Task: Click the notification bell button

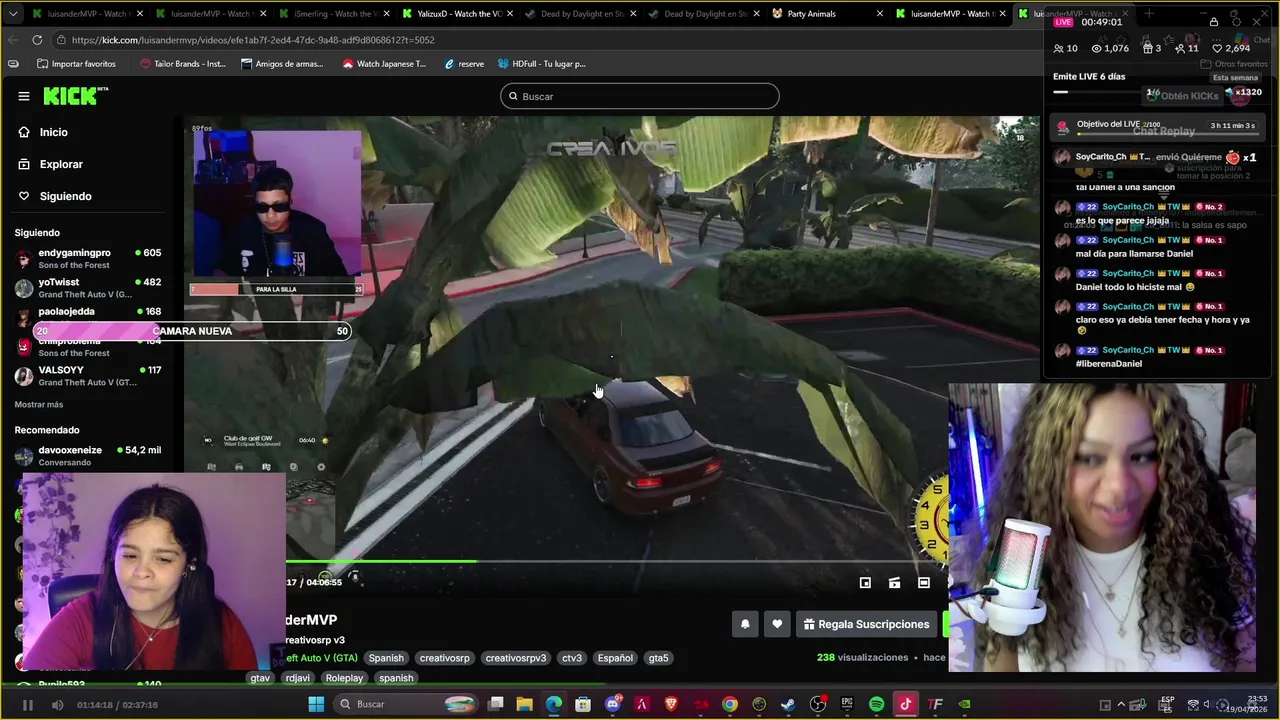Action: pyautogui.click(x=745, y=624)
